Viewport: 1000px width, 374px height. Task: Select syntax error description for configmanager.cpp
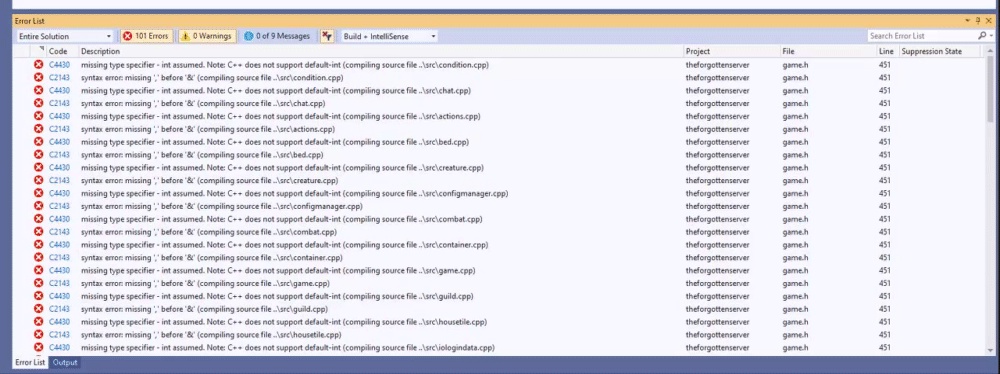(x=222, y=206)
